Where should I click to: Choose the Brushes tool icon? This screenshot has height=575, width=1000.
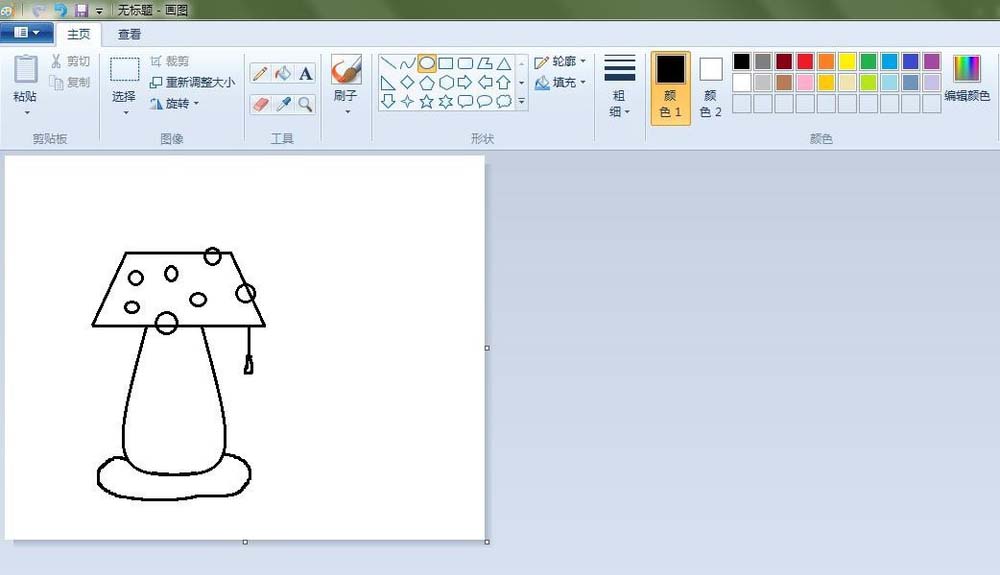click(346, 69)
